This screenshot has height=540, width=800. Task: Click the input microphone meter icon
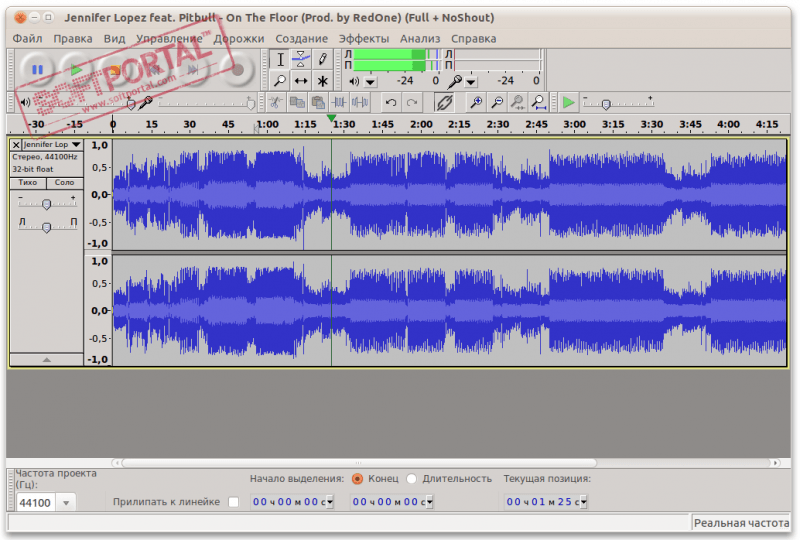454,81
